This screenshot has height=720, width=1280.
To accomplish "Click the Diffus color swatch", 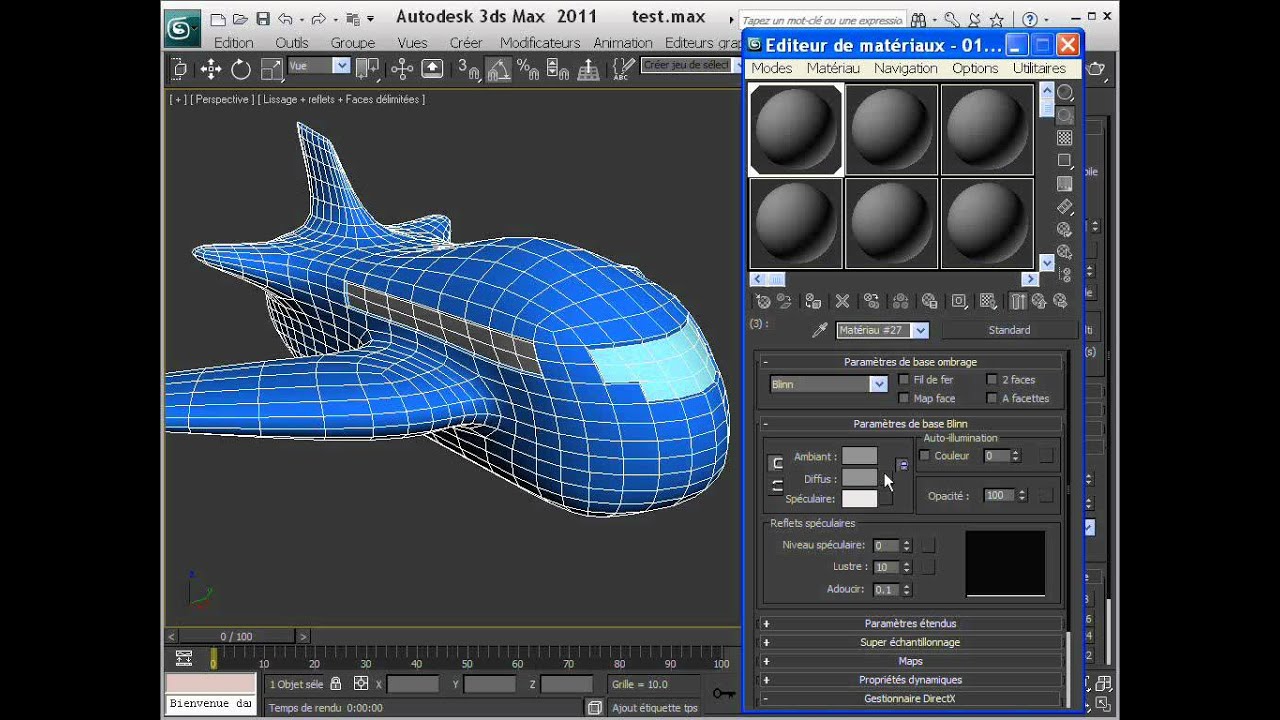I will point(859,478).
